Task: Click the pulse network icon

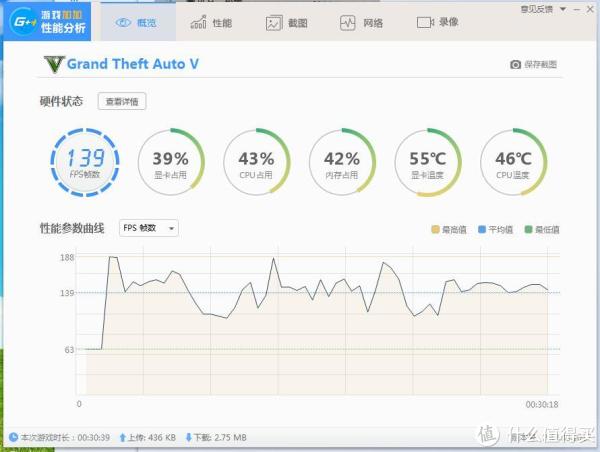Action: coord(347,23)
